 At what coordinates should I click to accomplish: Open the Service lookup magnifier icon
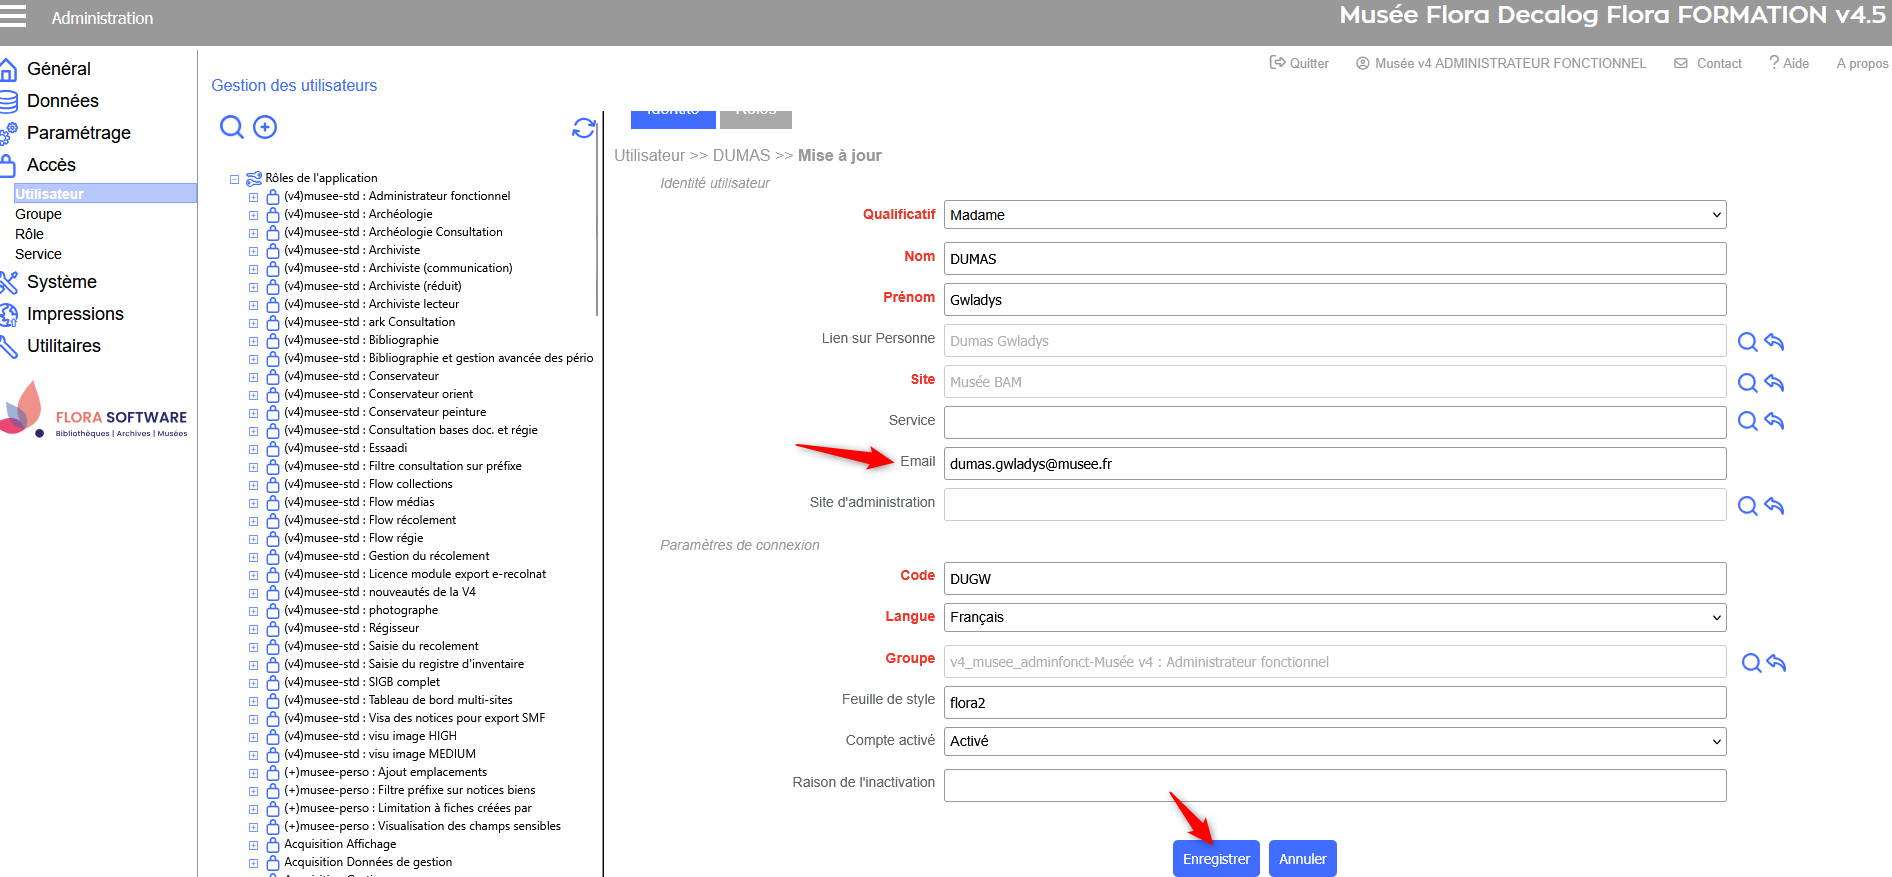click(1747, 421)
